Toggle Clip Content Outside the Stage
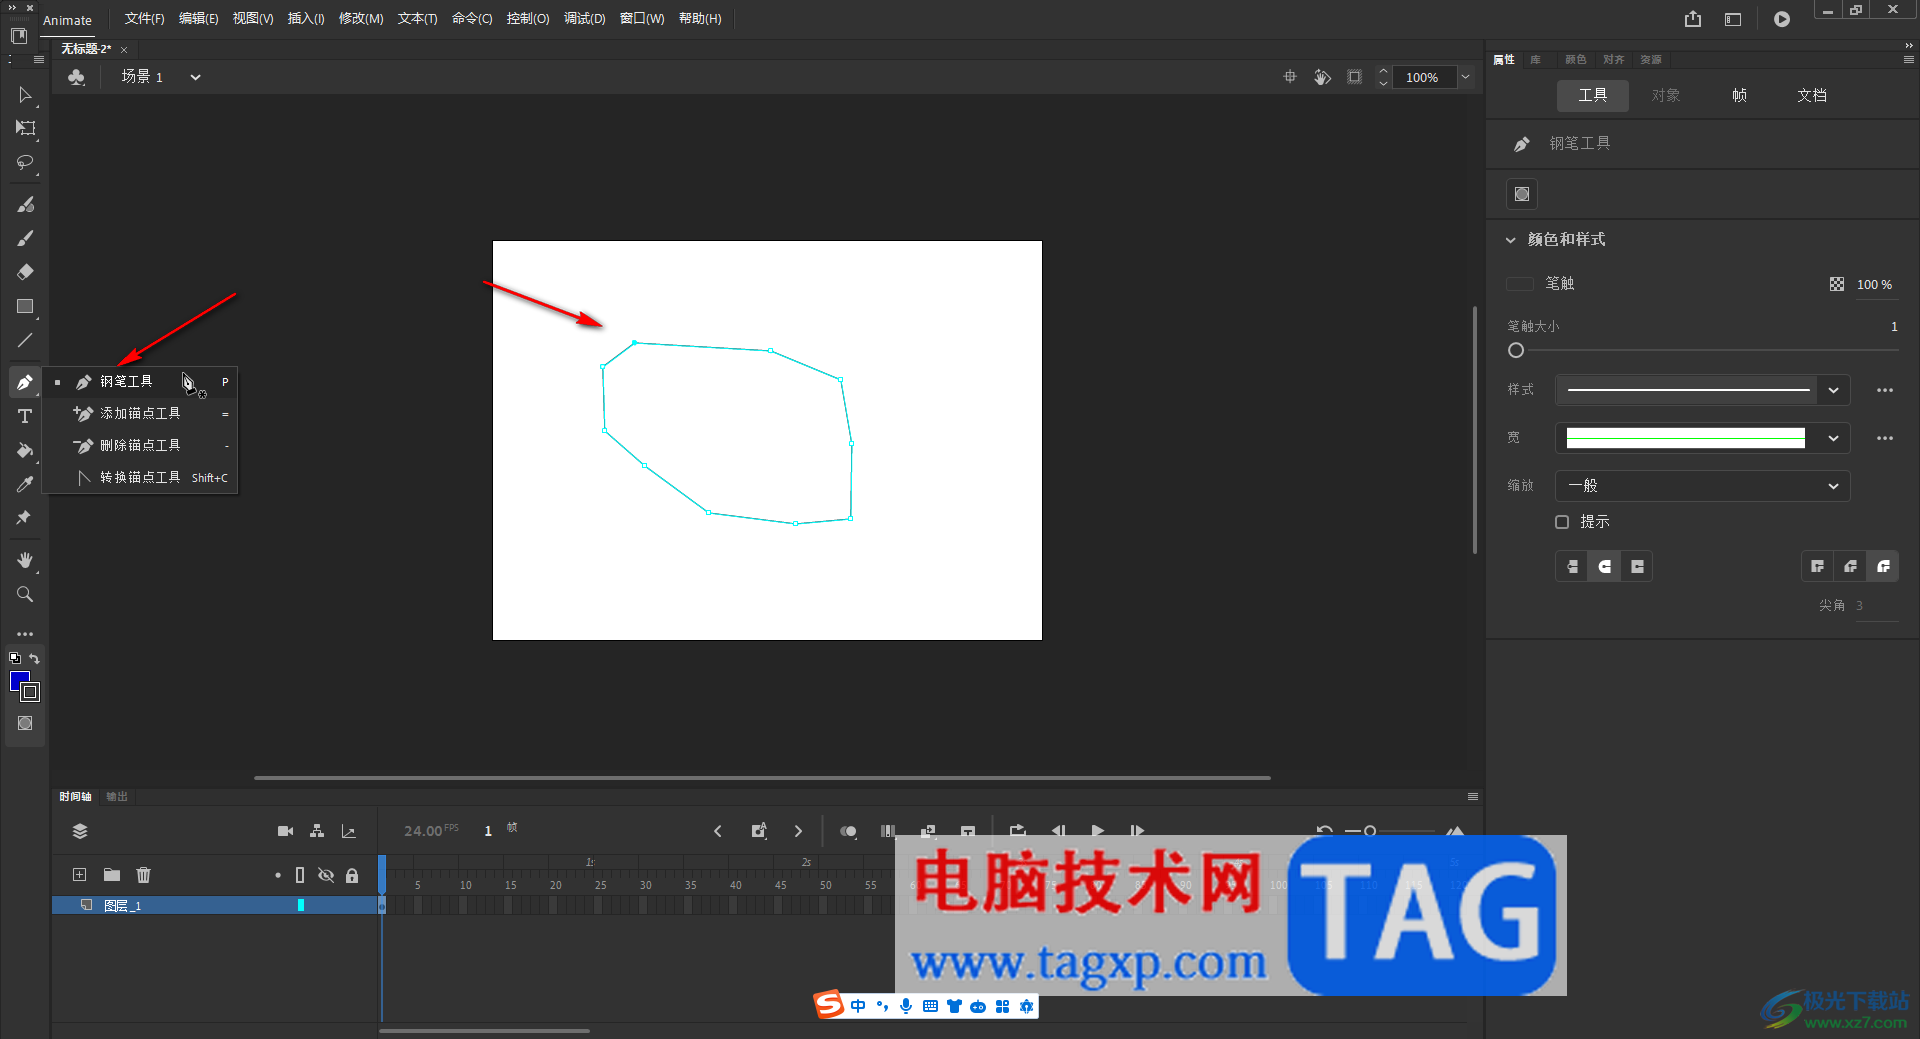The image size is (1920, 1039). tap(1354, 77)
